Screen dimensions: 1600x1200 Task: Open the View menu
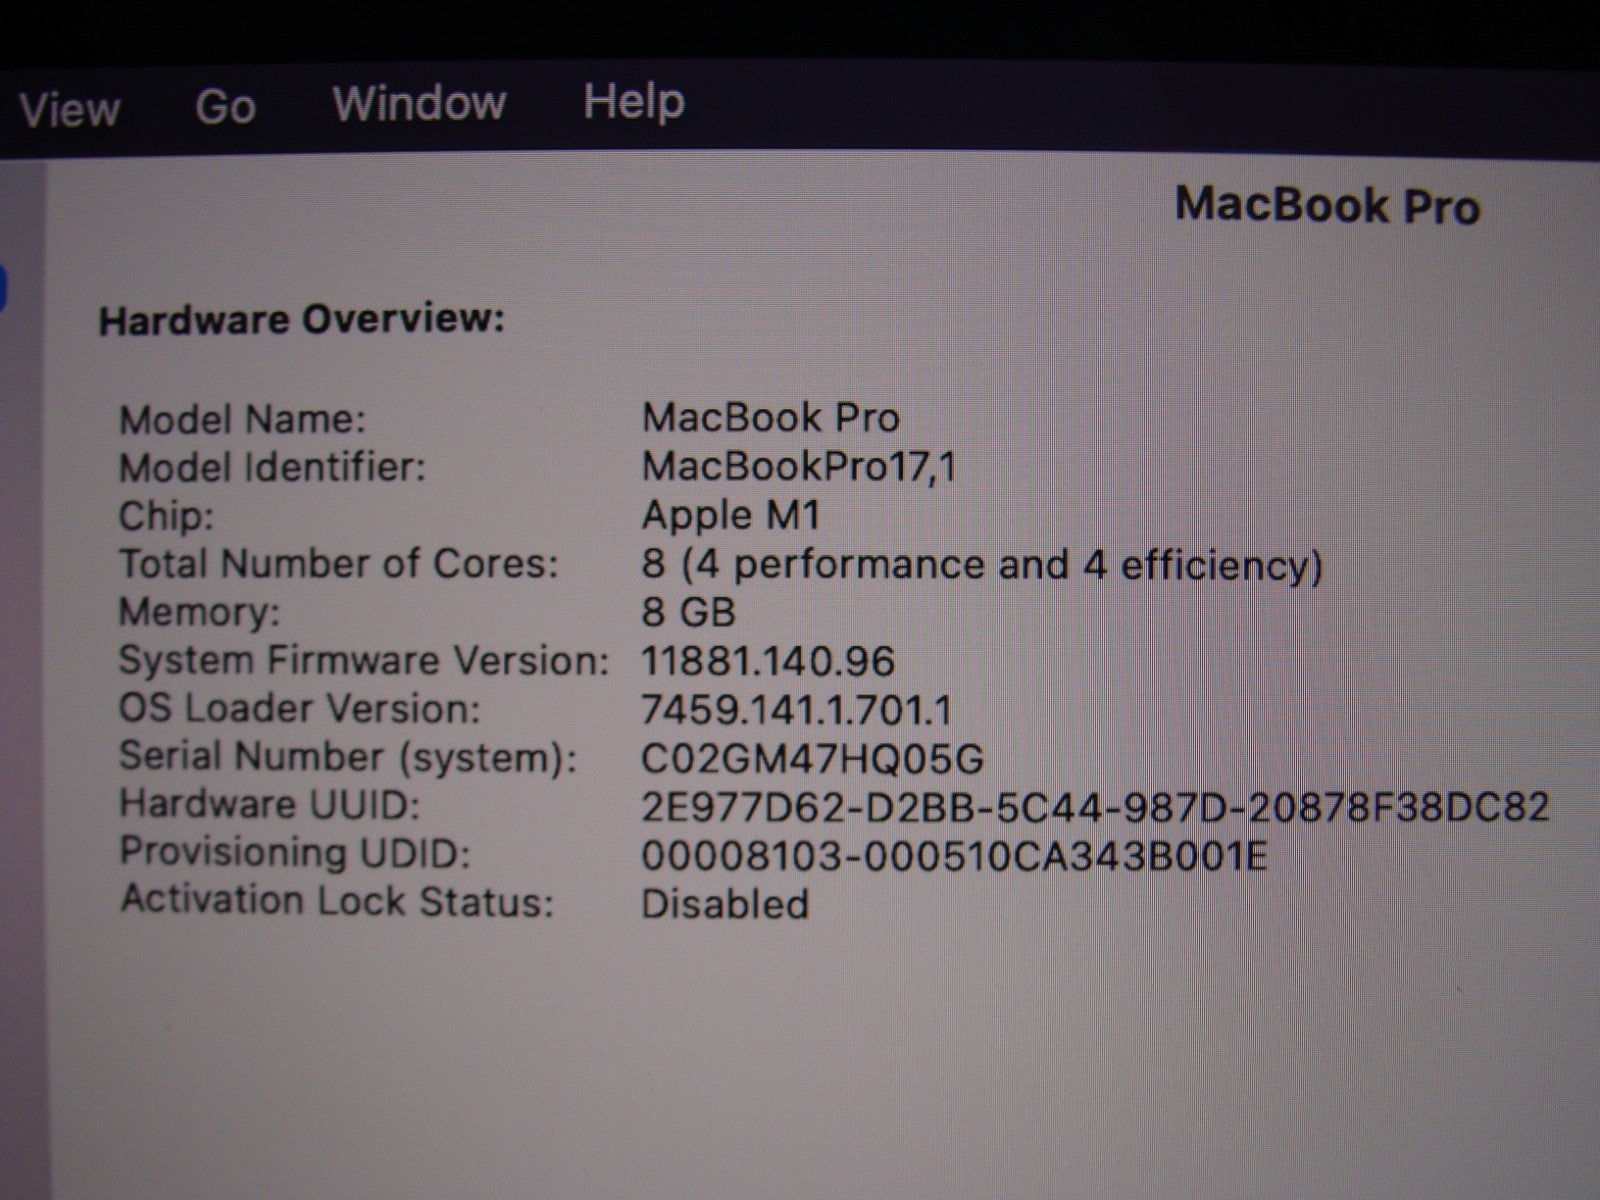(x=69, y=108)
